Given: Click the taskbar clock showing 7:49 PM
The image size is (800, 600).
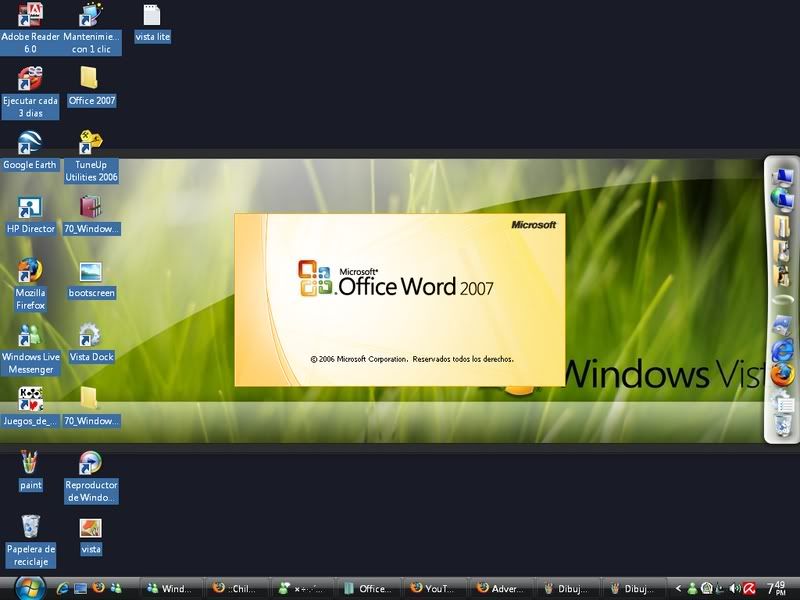Looking at the screenshot, I should pyautogui.click(x=777, y=588).
